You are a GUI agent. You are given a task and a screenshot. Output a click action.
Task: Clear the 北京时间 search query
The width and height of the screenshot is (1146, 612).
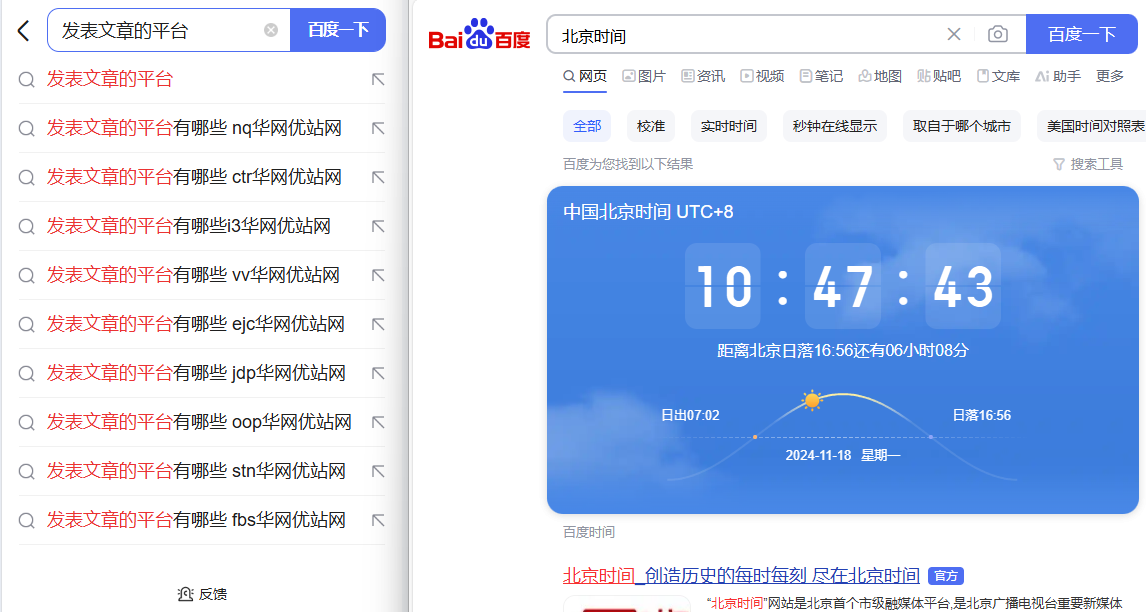(x=954, y=34)
